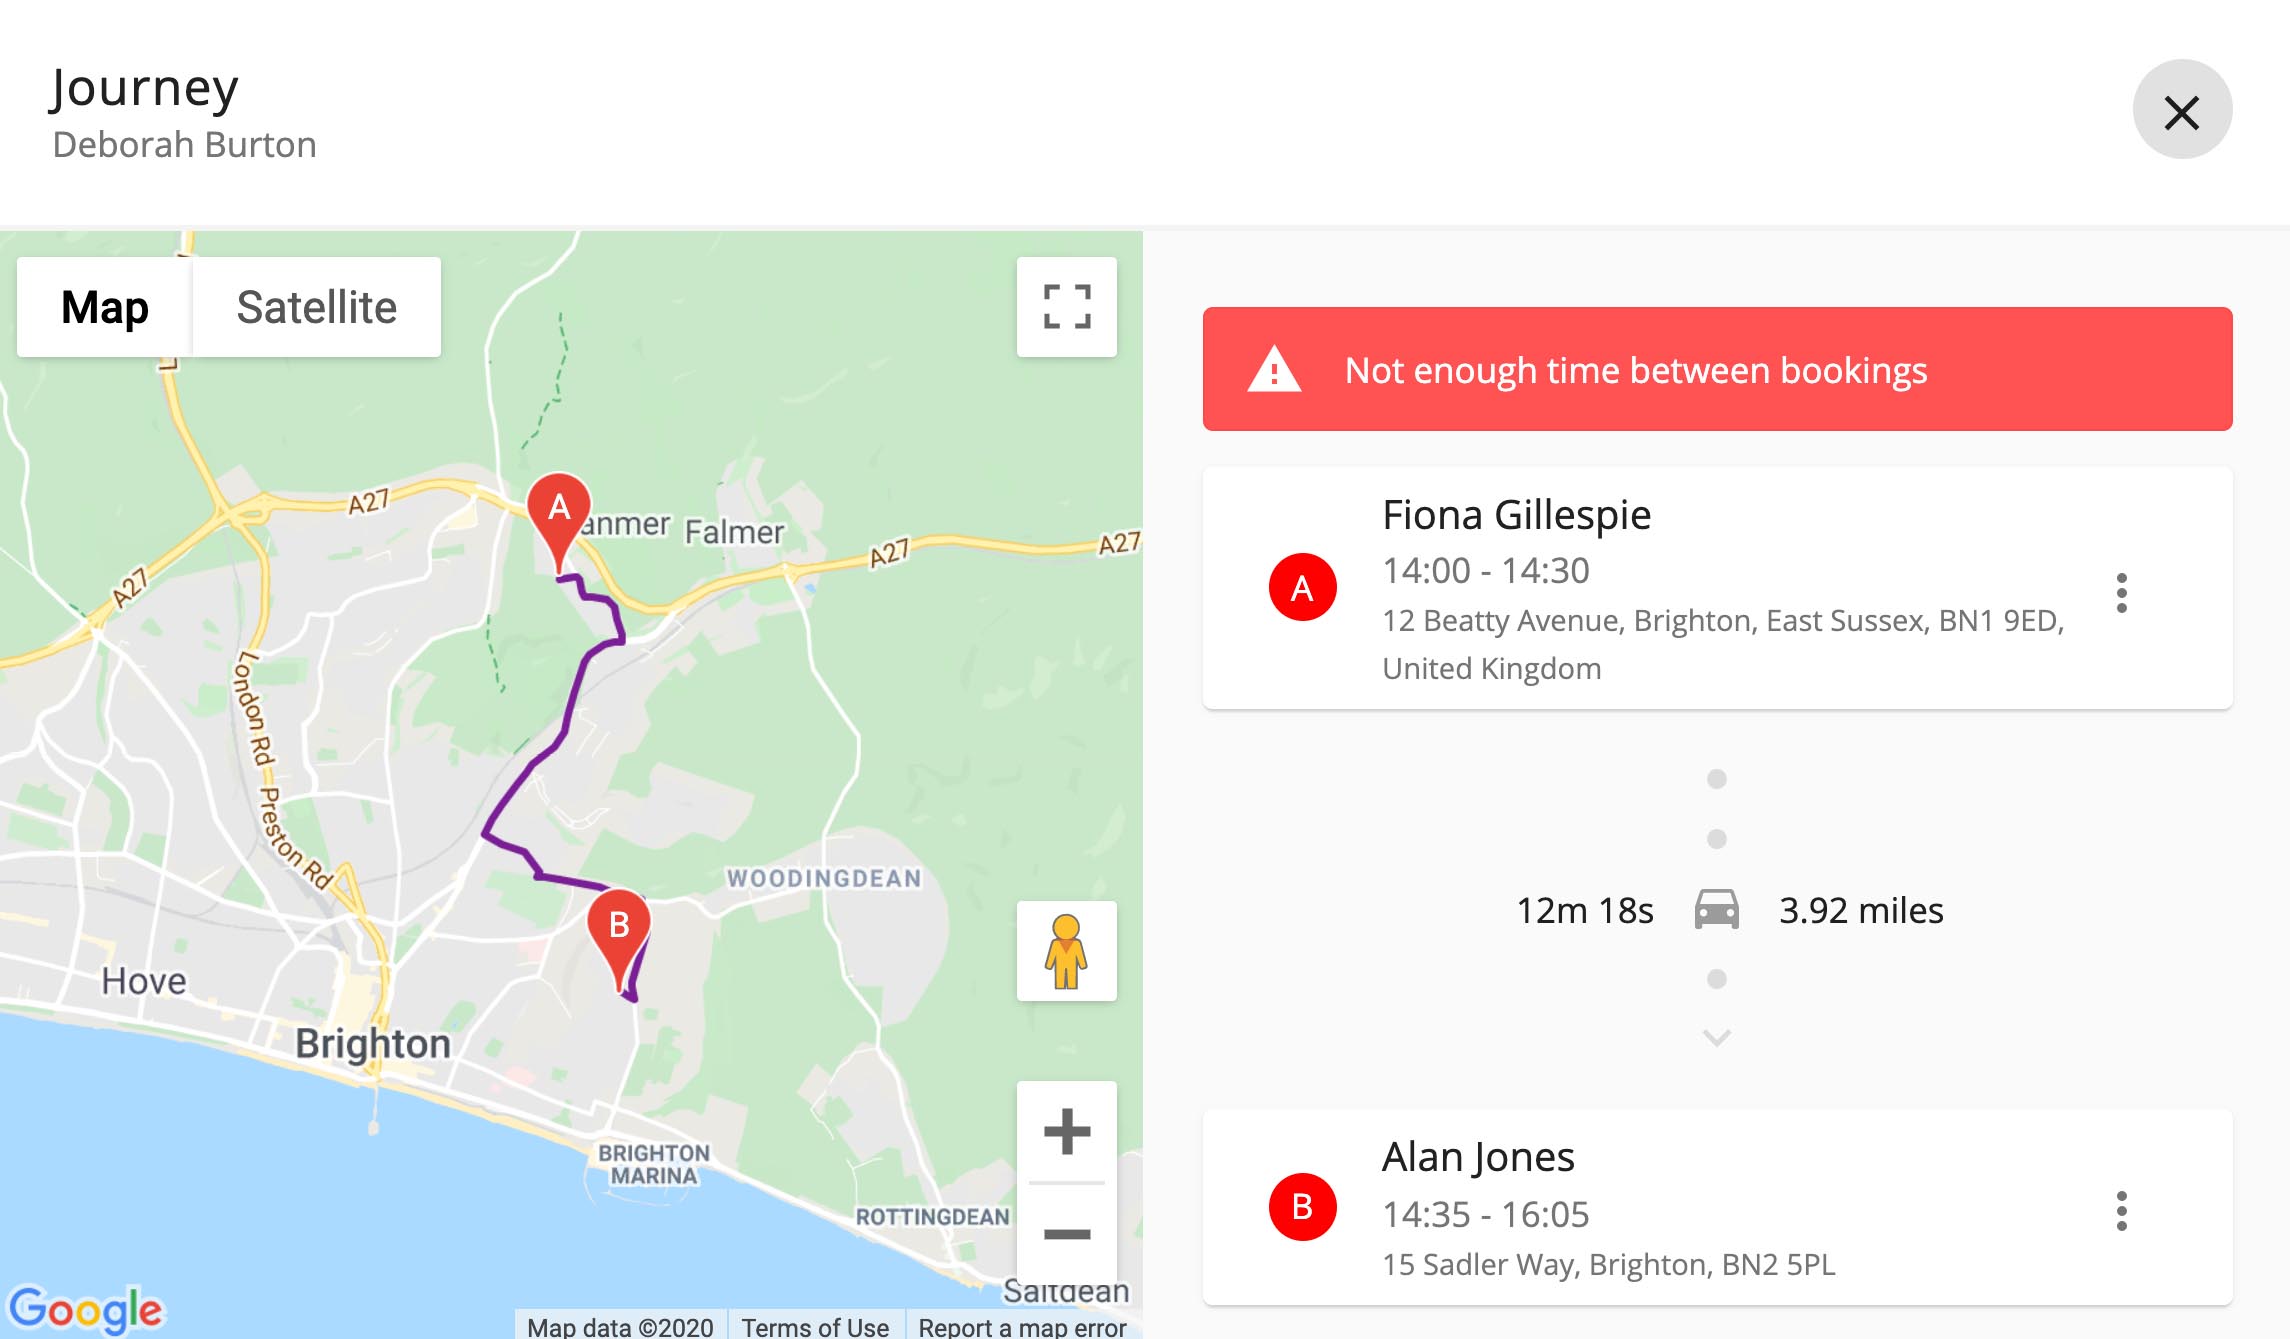Toggle fullscreen map view
The height and width of the screenshot is (1339, 2290).
click(1066, 307)
